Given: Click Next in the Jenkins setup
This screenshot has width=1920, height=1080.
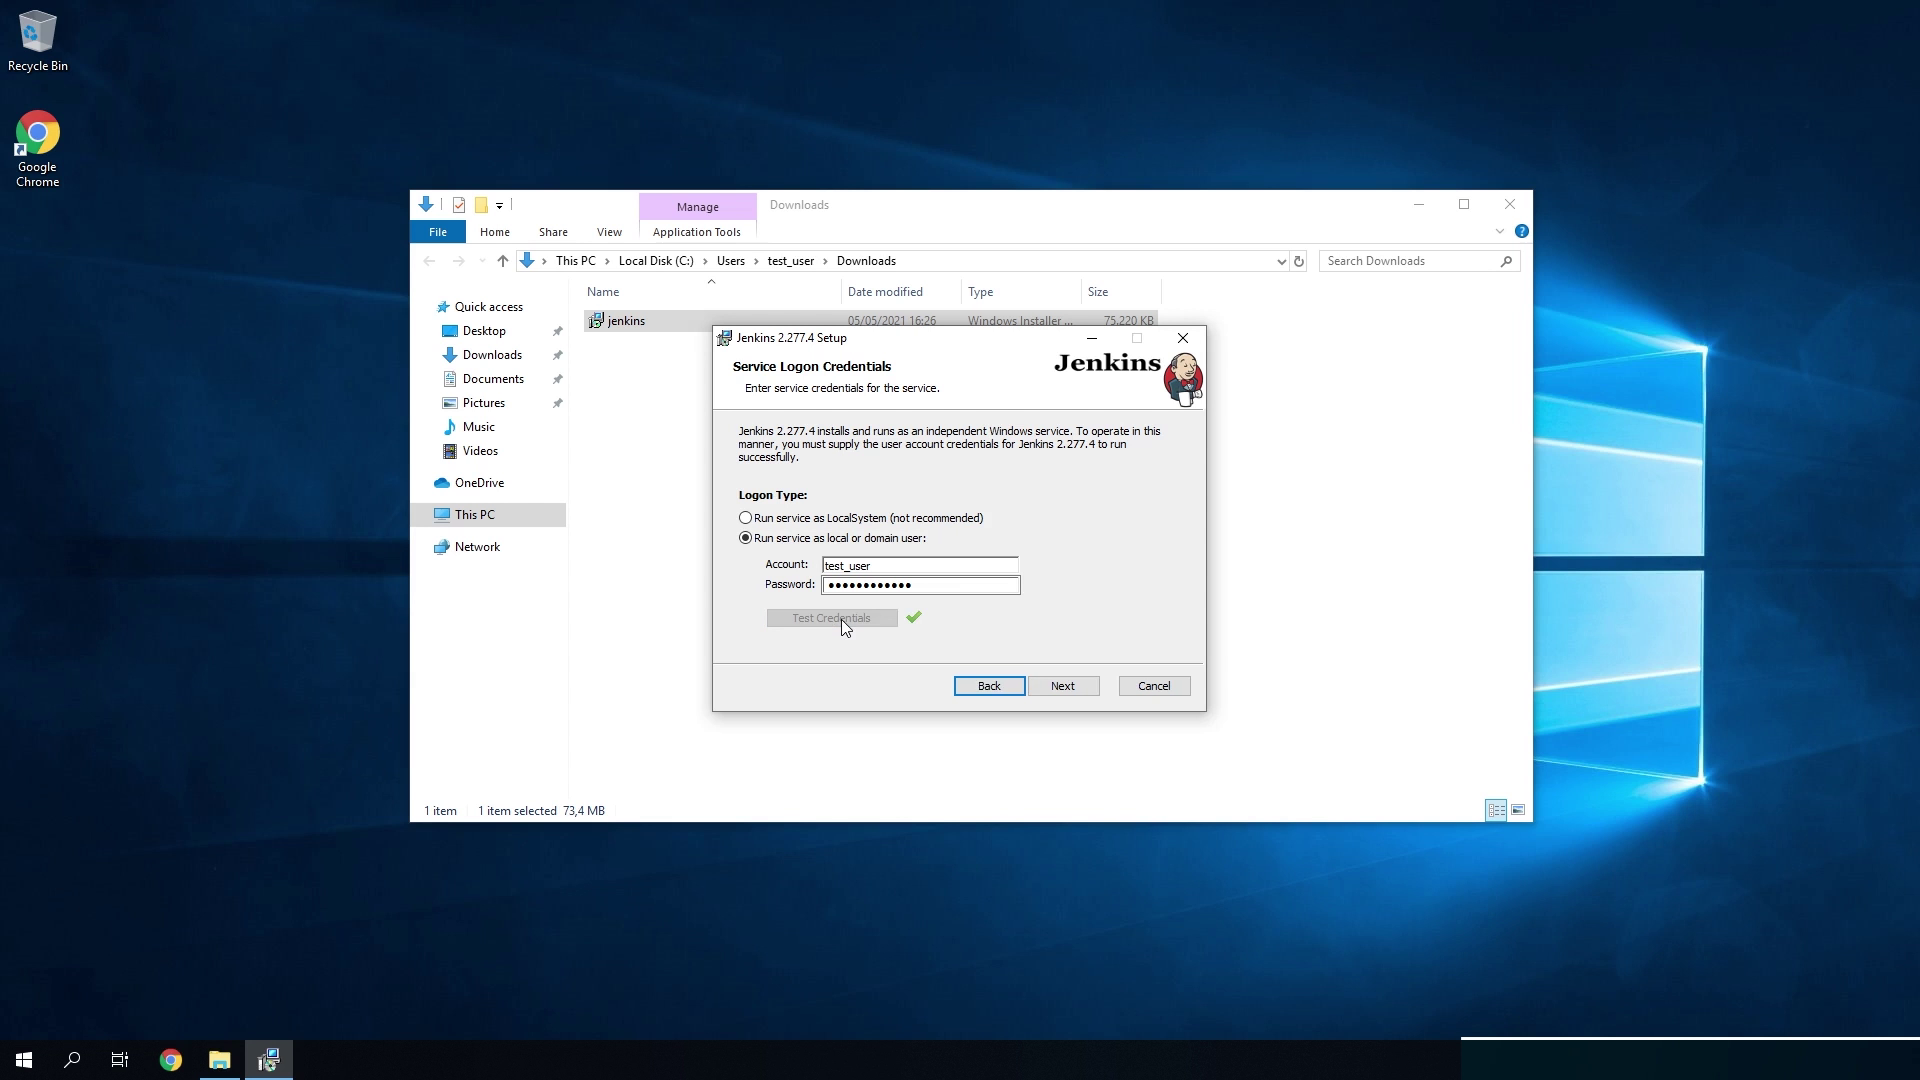Looking at the screenshot, I should pyautogui.click(x=1062, y=686).
